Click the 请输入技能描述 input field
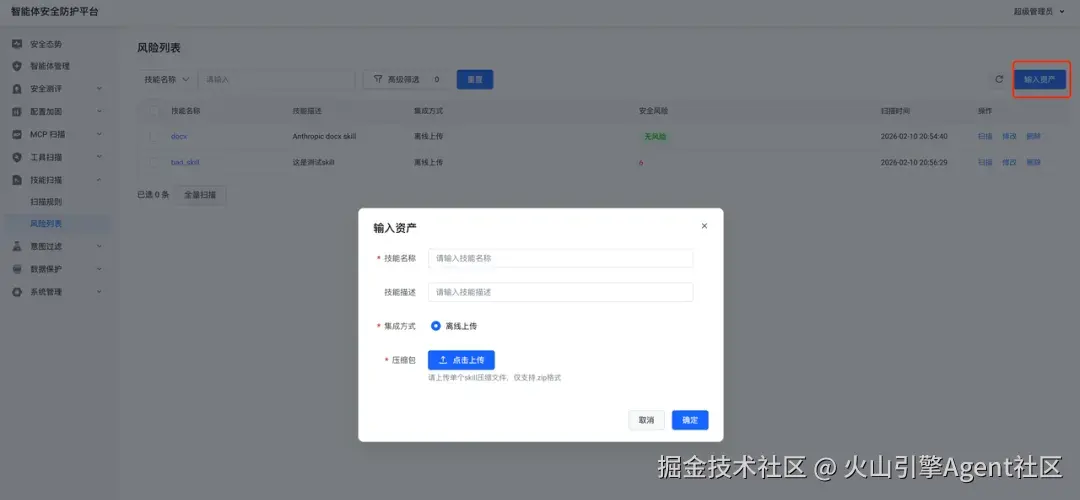The width and height of the screenshot is (1080, 500). (x=561, y=292)
